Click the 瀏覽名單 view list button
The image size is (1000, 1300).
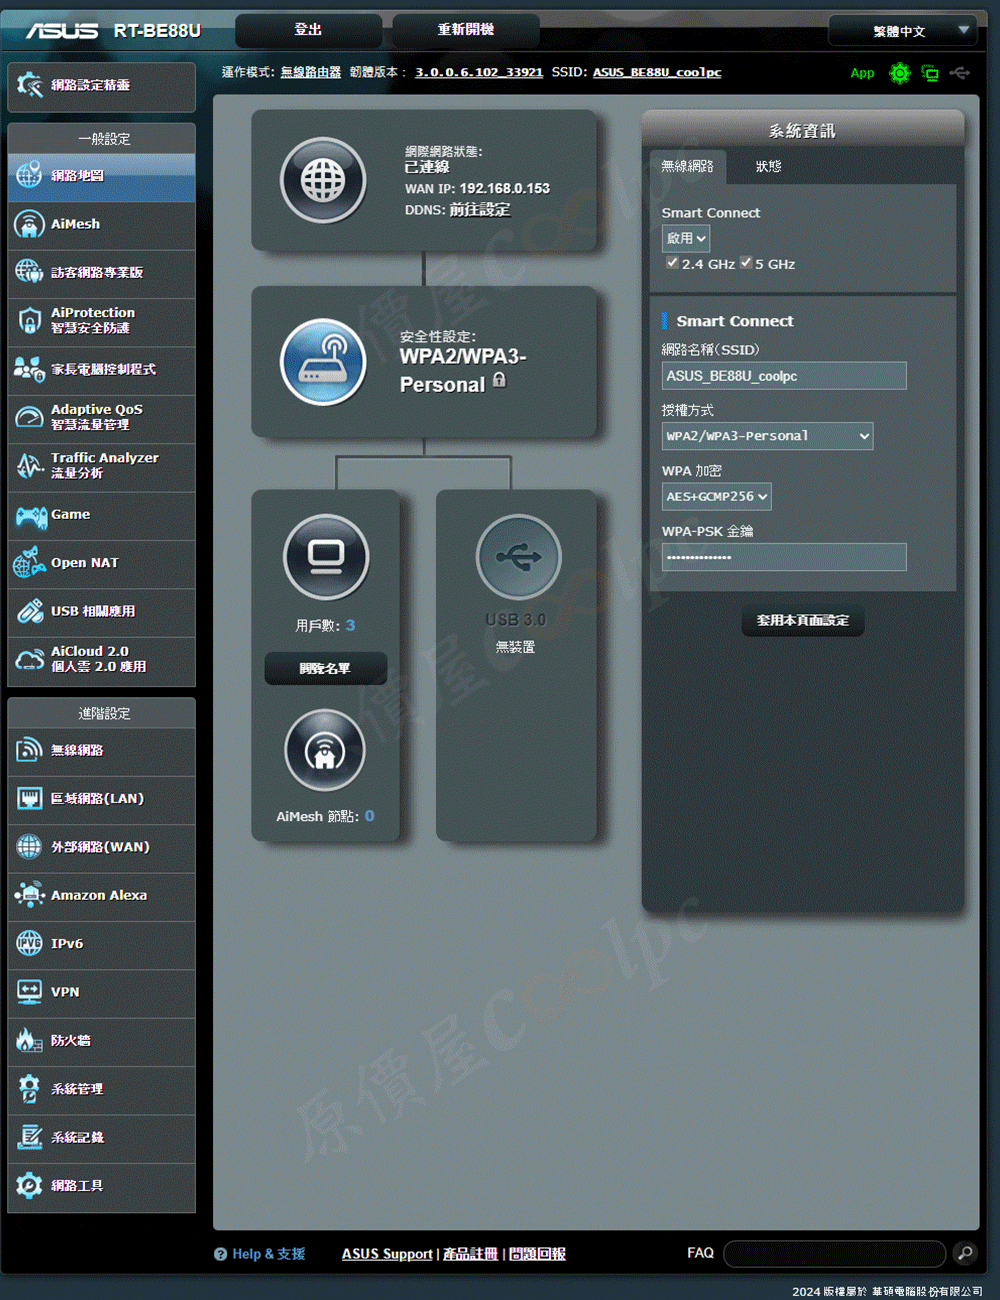pyautogui.click(x=325, y=668)
